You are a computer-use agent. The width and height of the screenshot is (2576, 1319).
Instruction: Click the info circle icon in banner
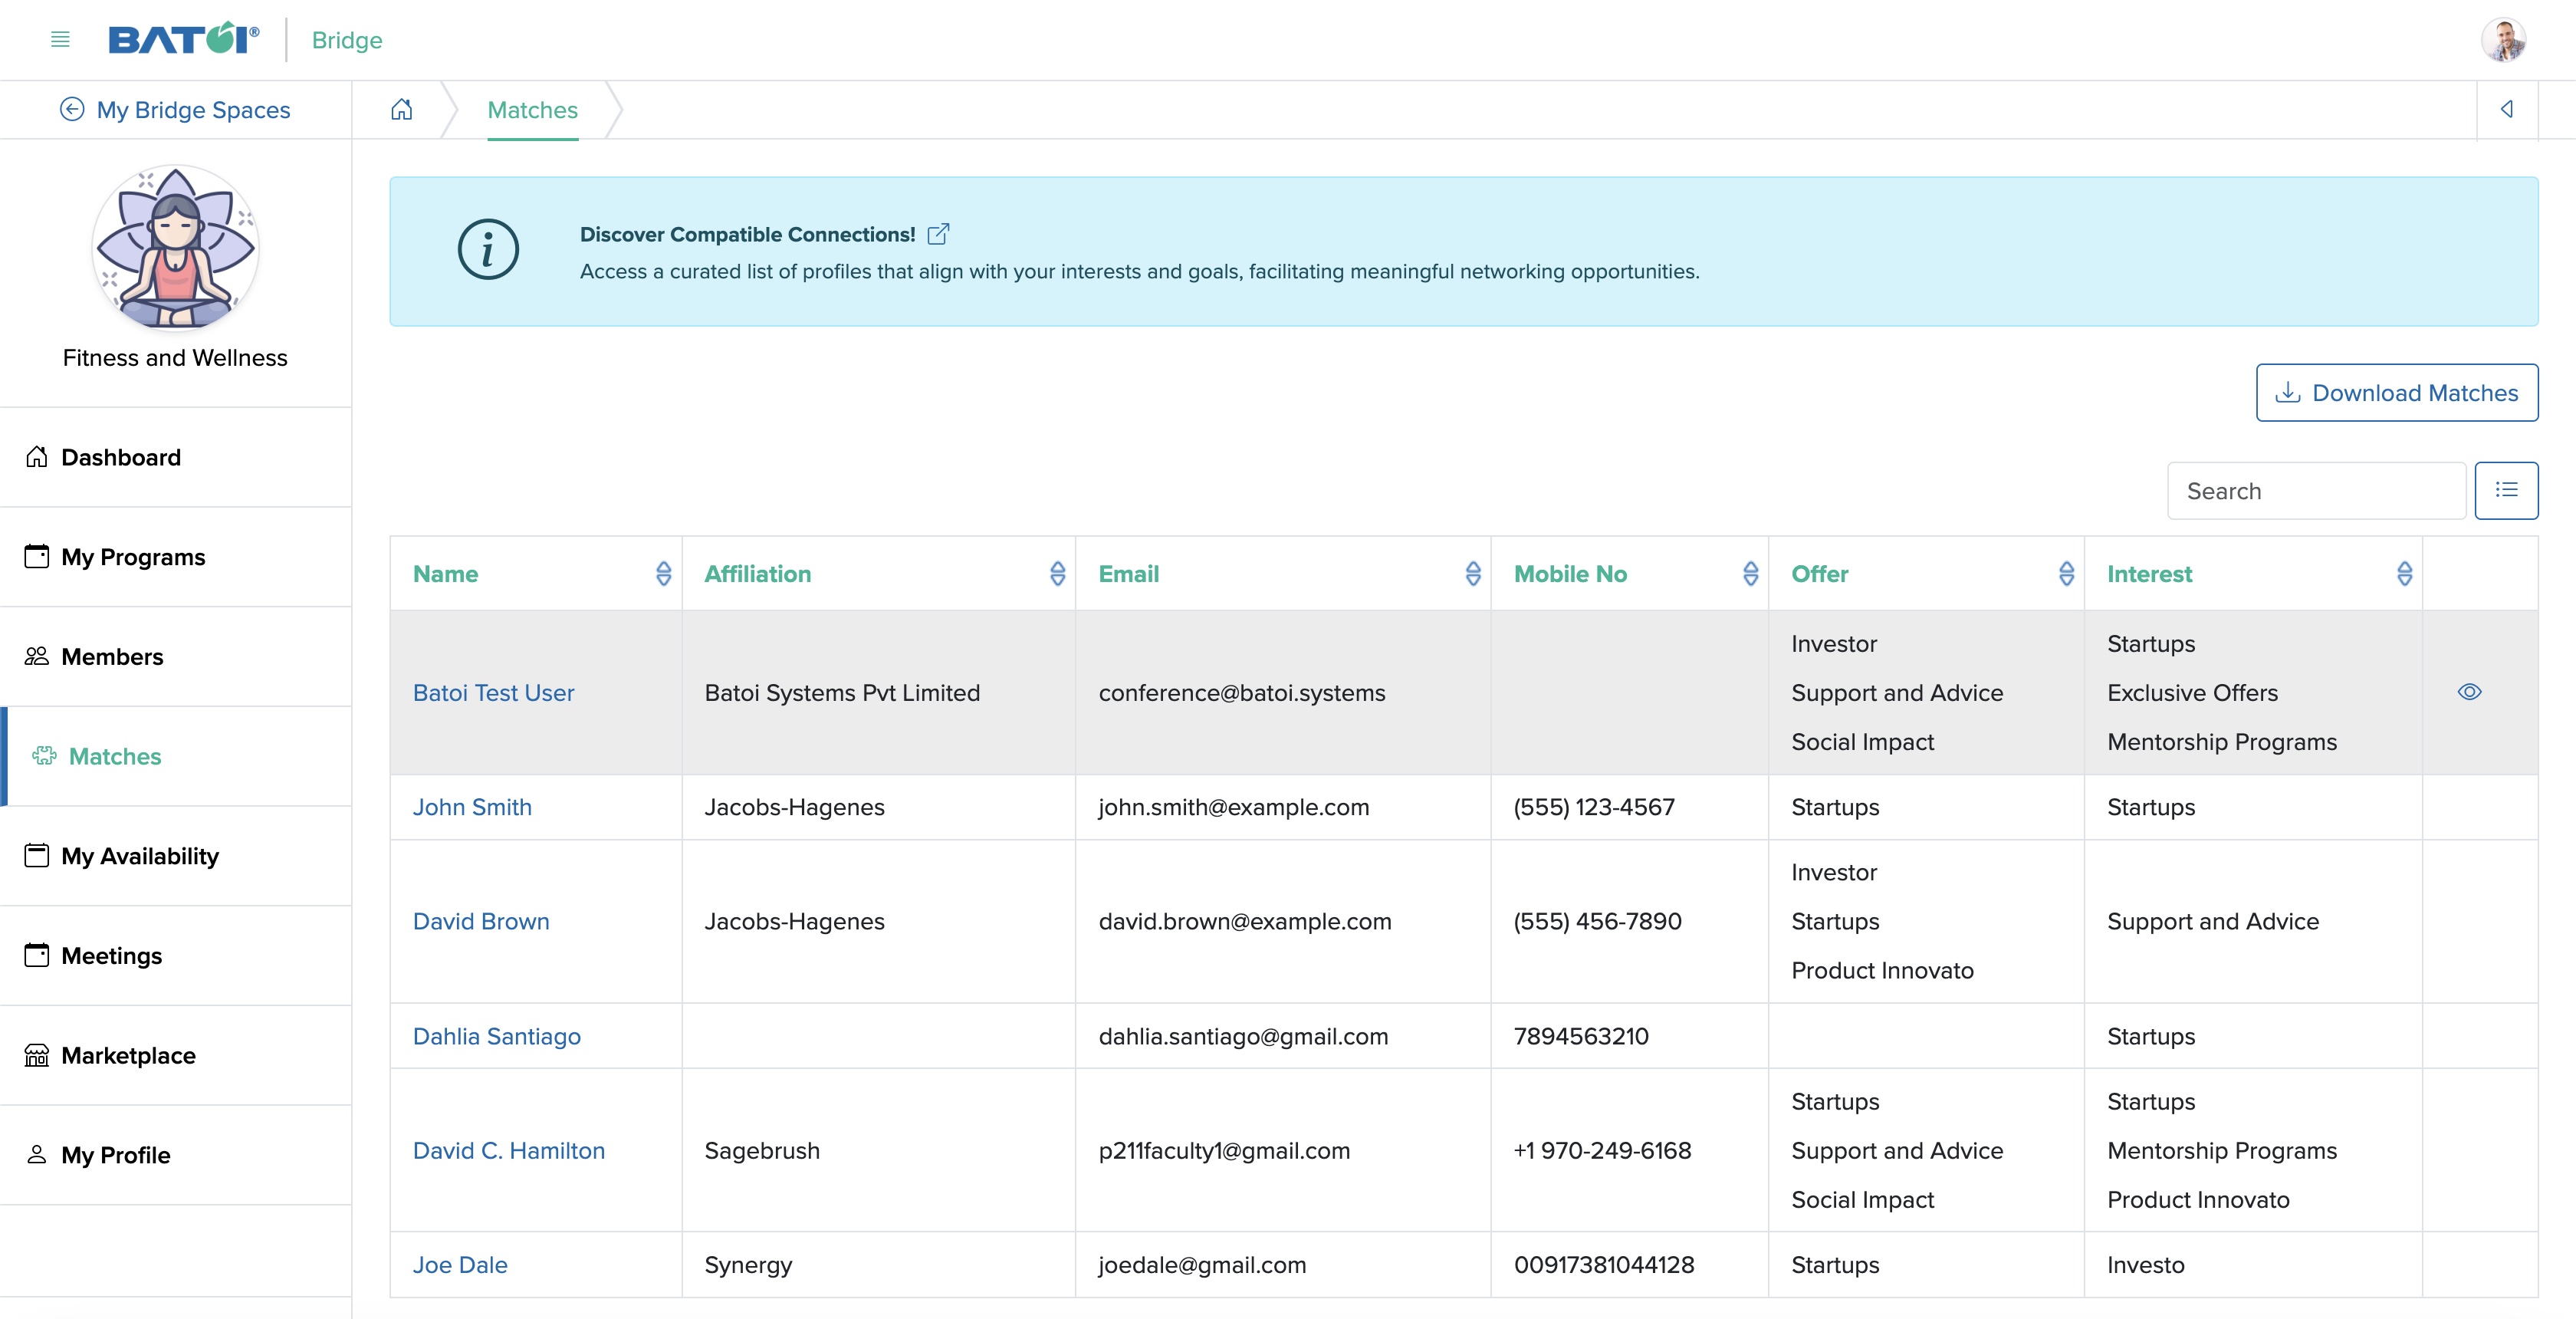click(x=488, y=249)
